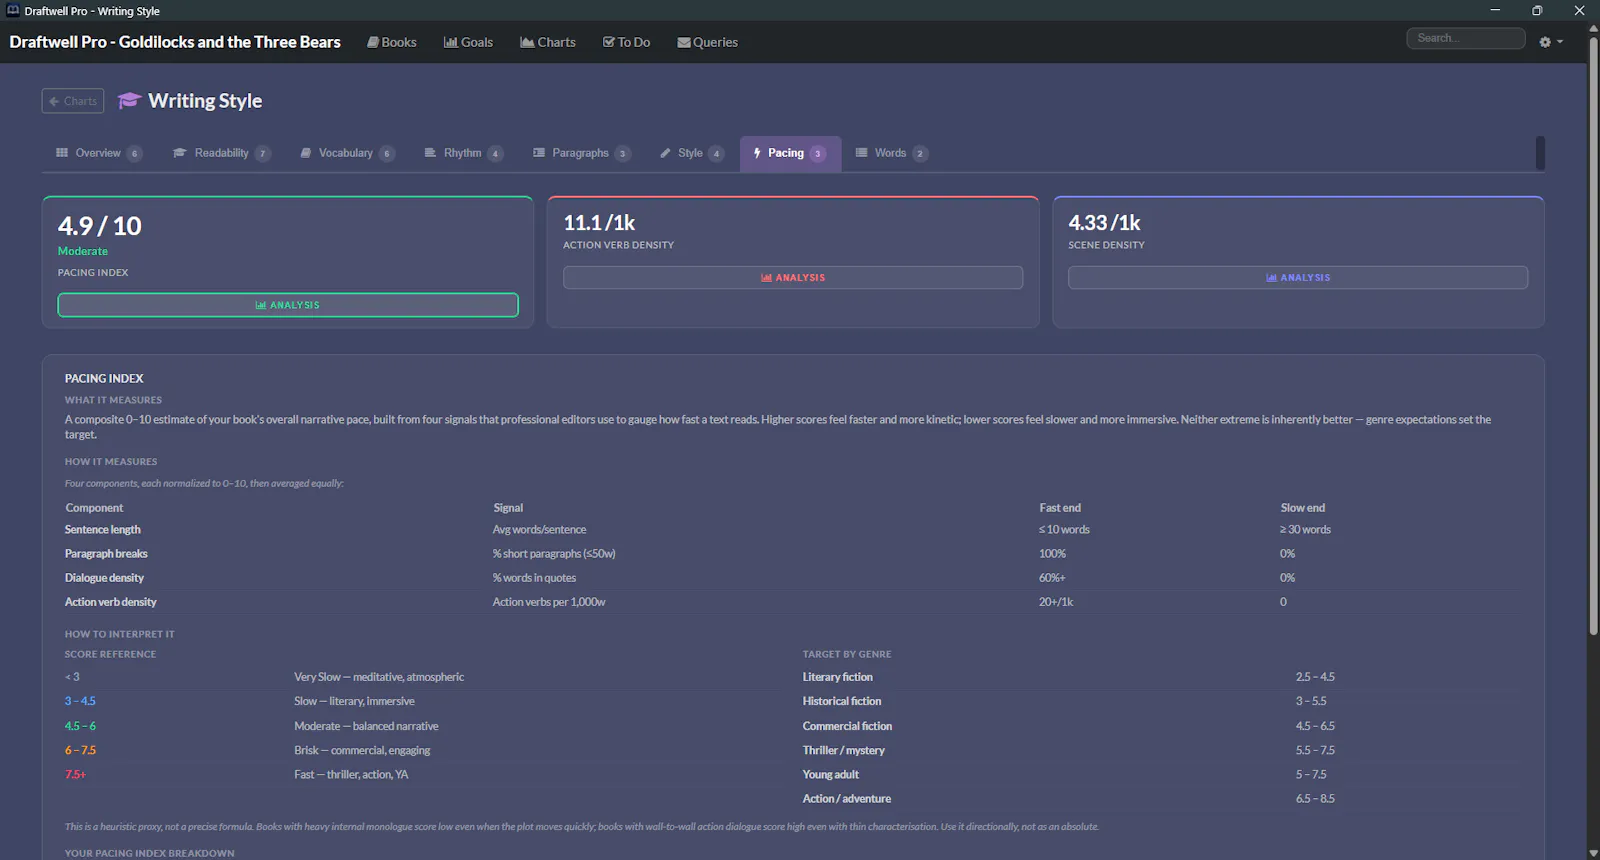
Task: Switch to the Overview tab
Action: (98, 153)
